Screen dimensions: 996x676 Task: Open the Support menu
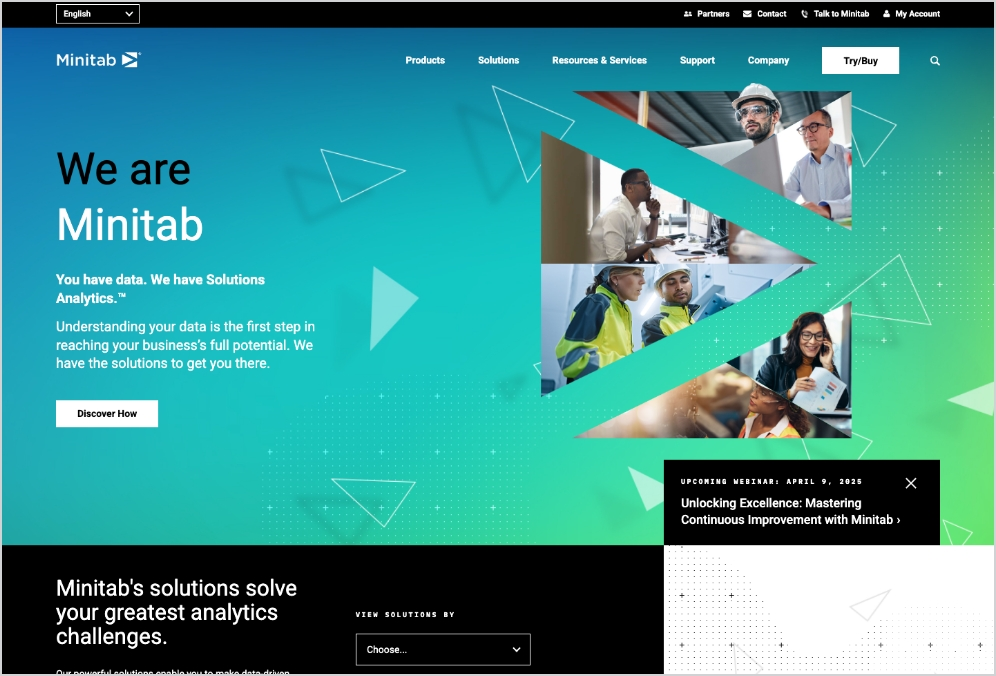click(x=697, y=60)
